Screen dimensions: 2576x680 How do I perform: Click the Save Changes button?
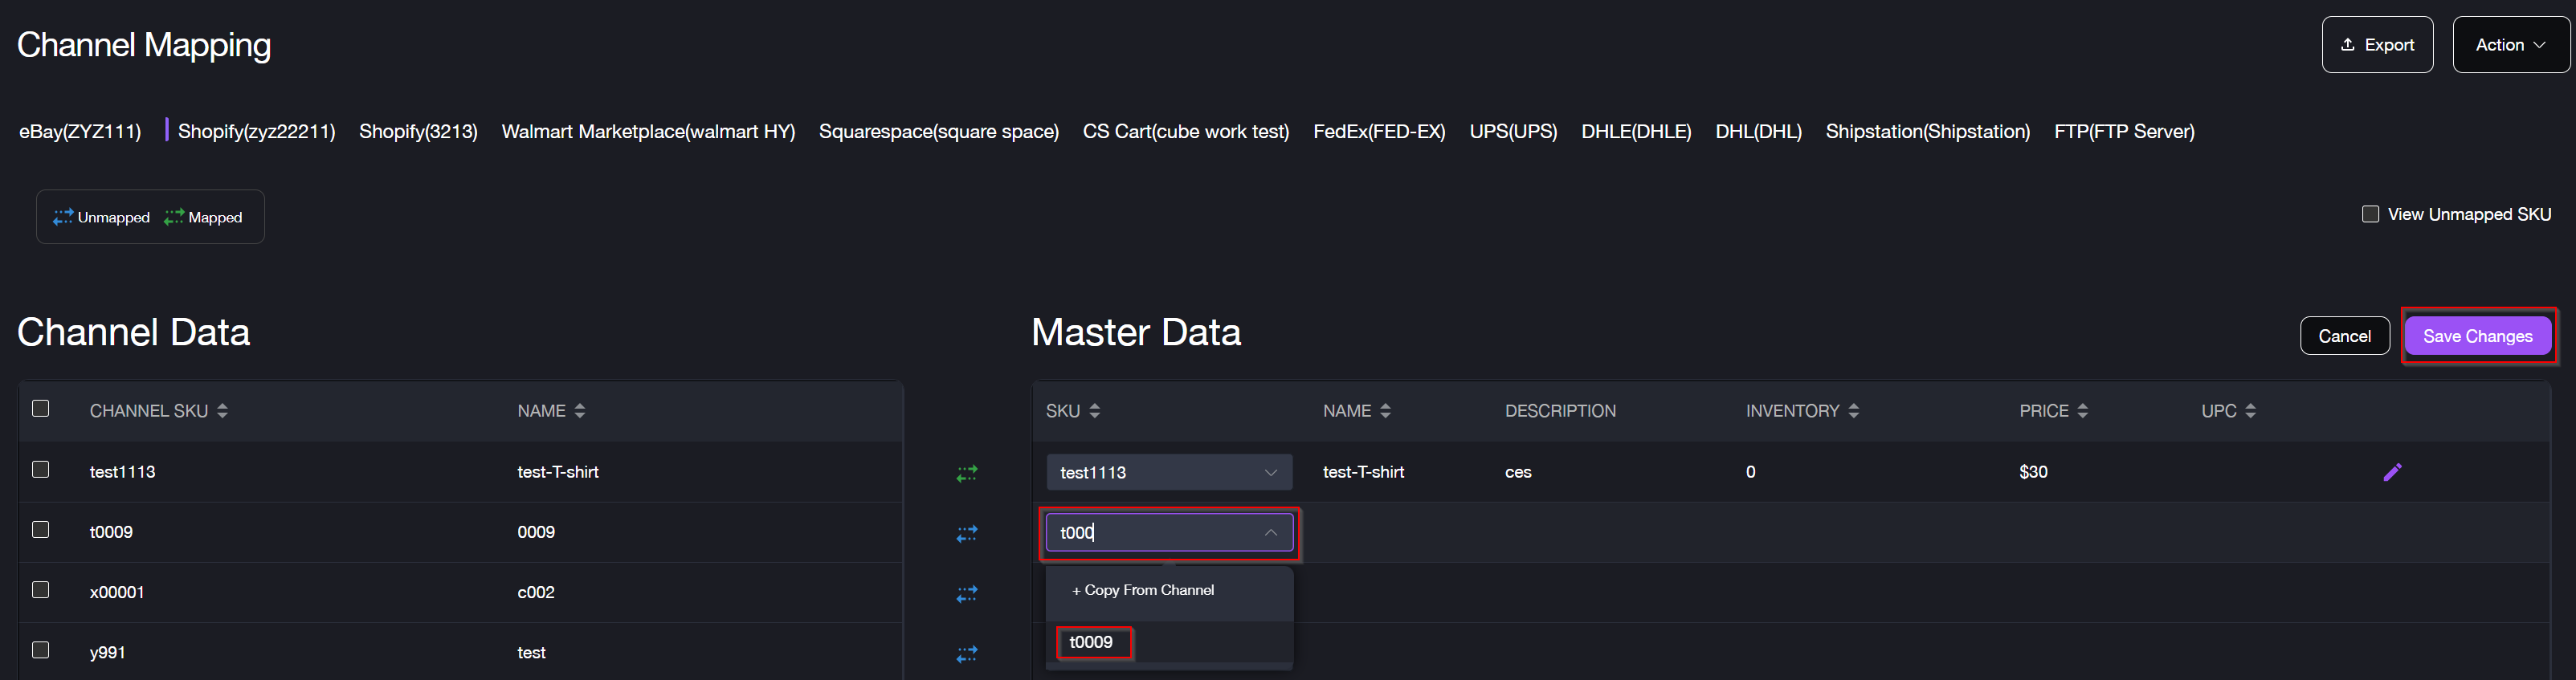2476,336
